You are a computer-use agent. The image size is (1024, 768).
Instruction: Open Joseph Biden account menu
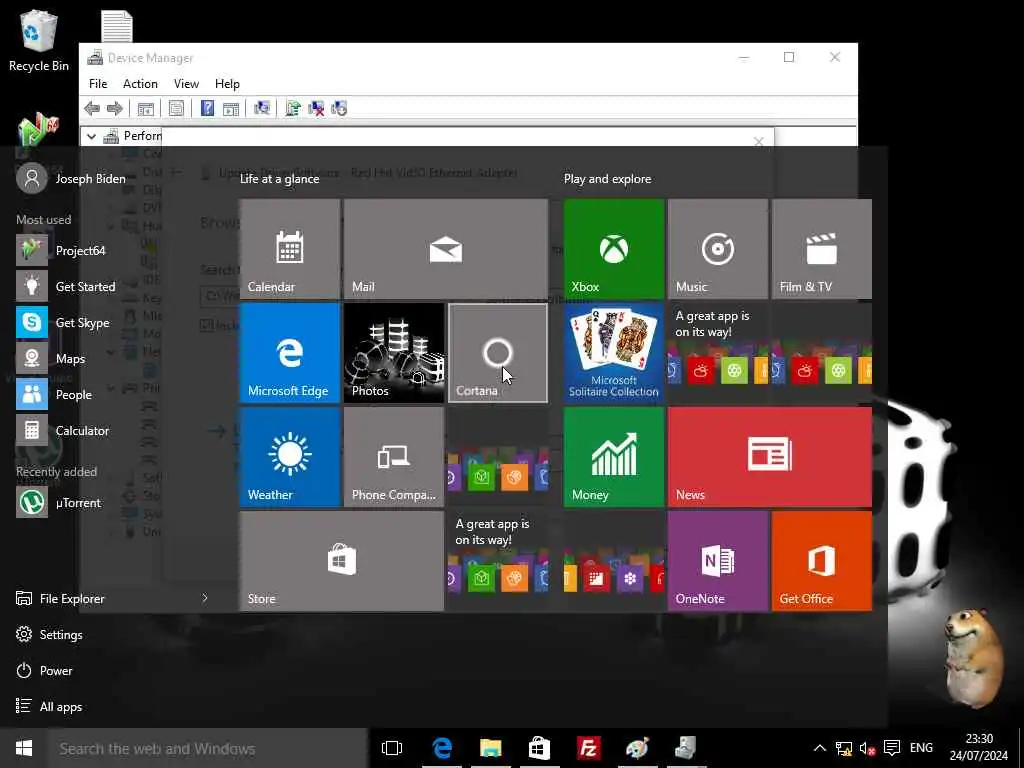[x=72, y=178]
